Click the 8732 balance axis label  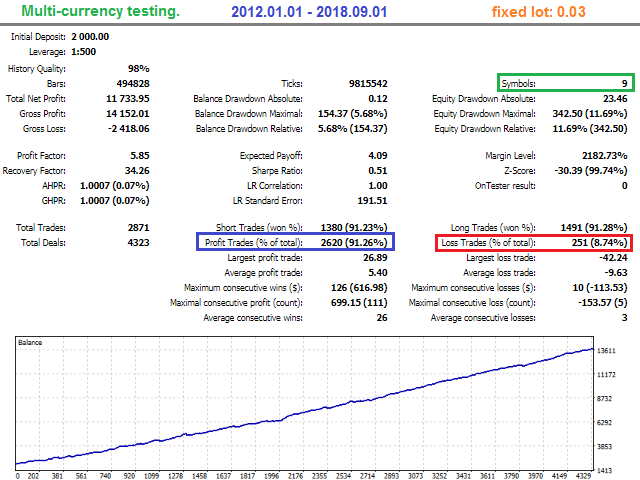(x=604, y=399)
